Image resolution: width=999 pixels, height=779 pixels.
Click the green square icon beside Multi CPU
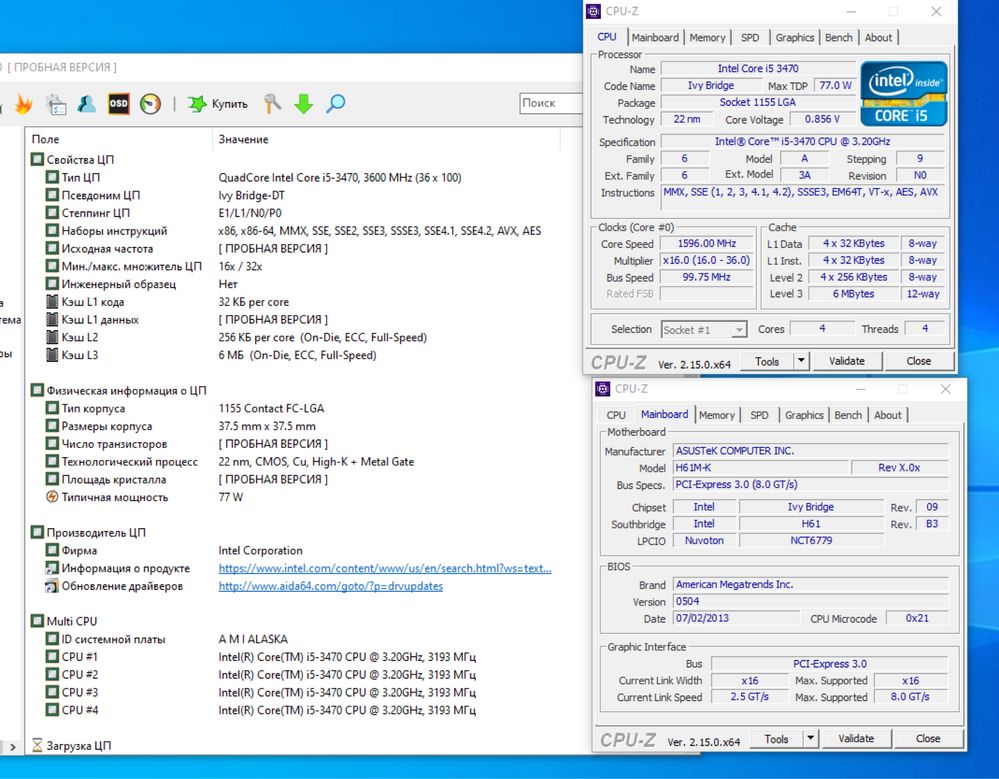[x=38, y=621]
